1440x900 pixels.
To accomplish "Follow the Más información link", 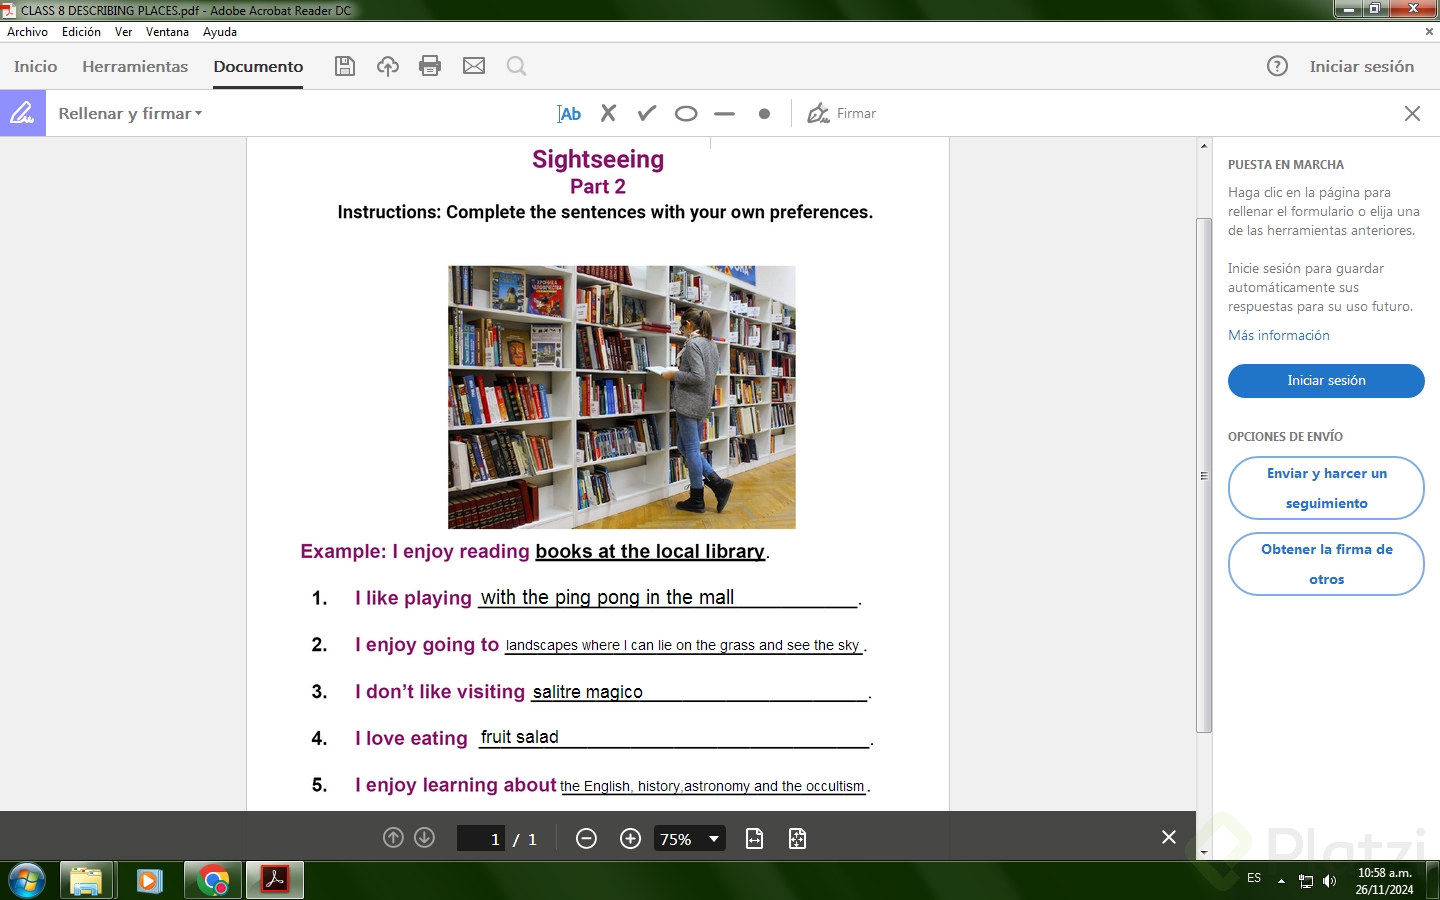I will pos(1279,336).
